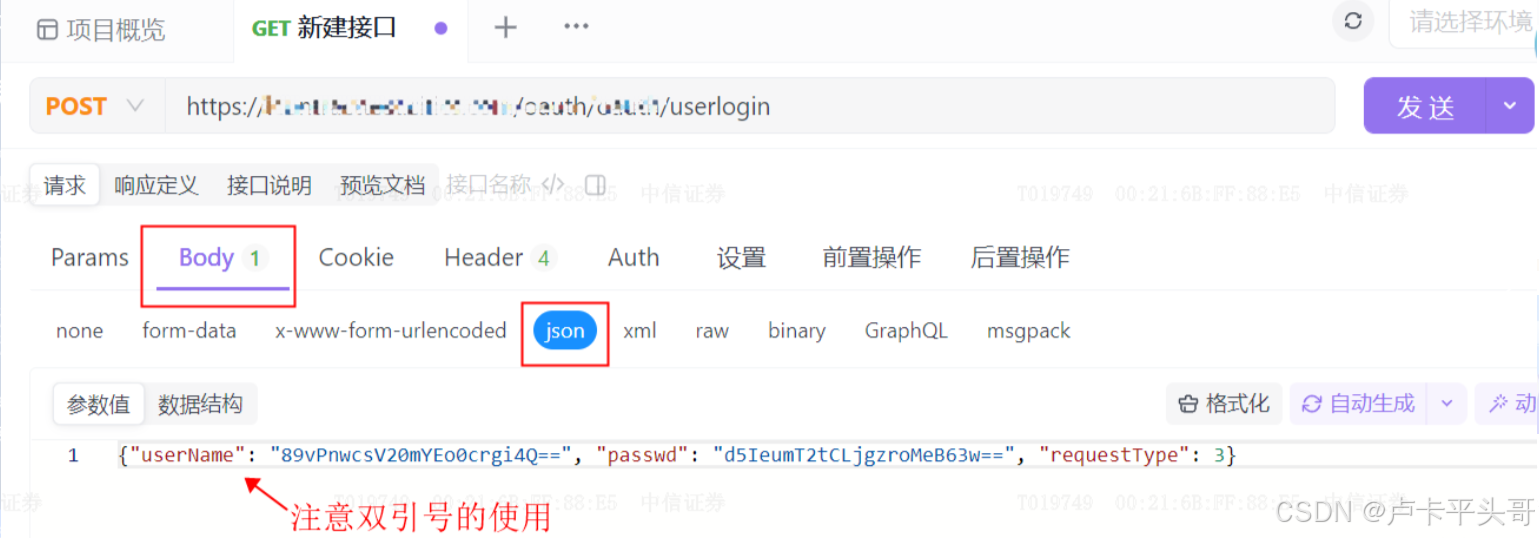Switch to the GET 新建接口 tab
Image resolution: width=1539 pixels, height=538 pixels.
[349, 28]
